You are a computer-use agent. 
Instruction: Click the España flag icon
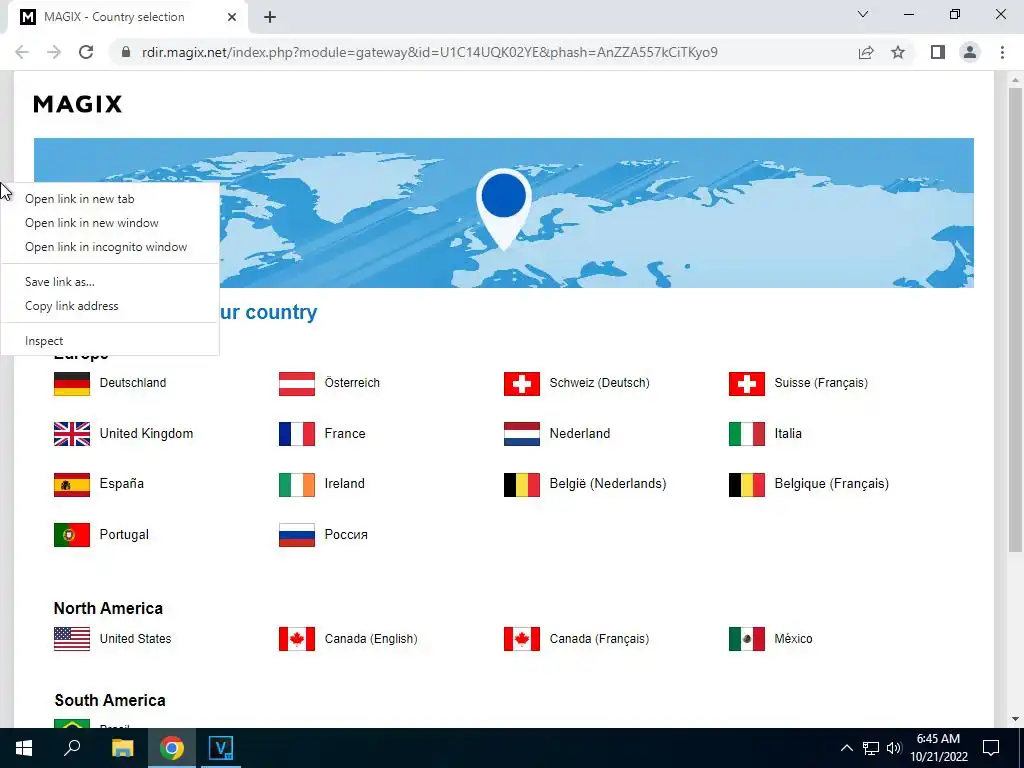coord(72,485)
